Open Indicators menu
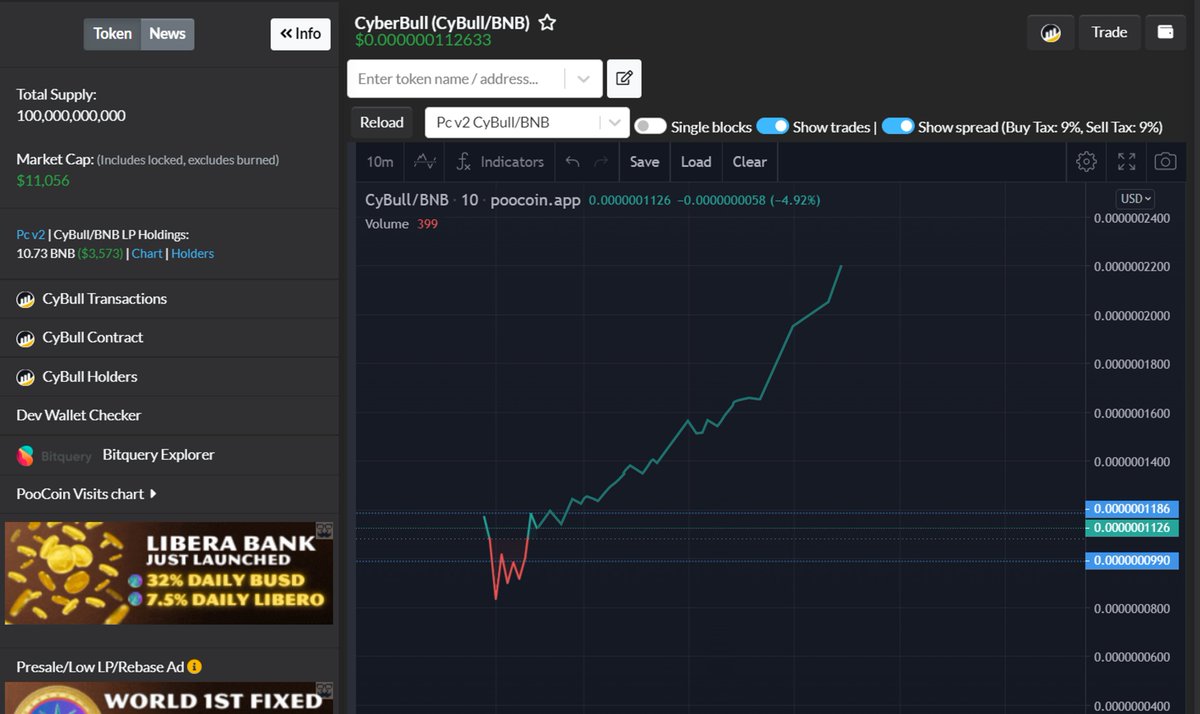The width and height of the screenshot is (1200, 714). pos(499,161)
